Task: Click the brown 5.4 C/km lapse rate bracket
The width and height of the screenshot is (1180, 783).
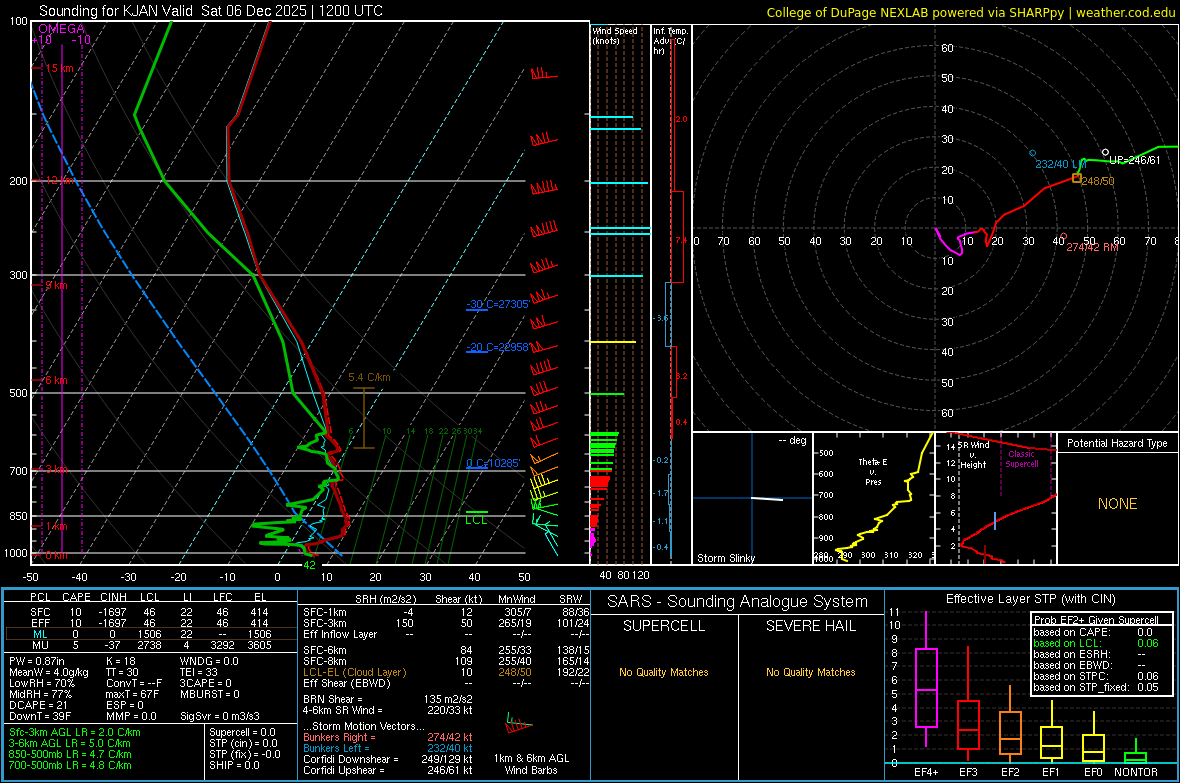Action: click(x=363, y=418)
